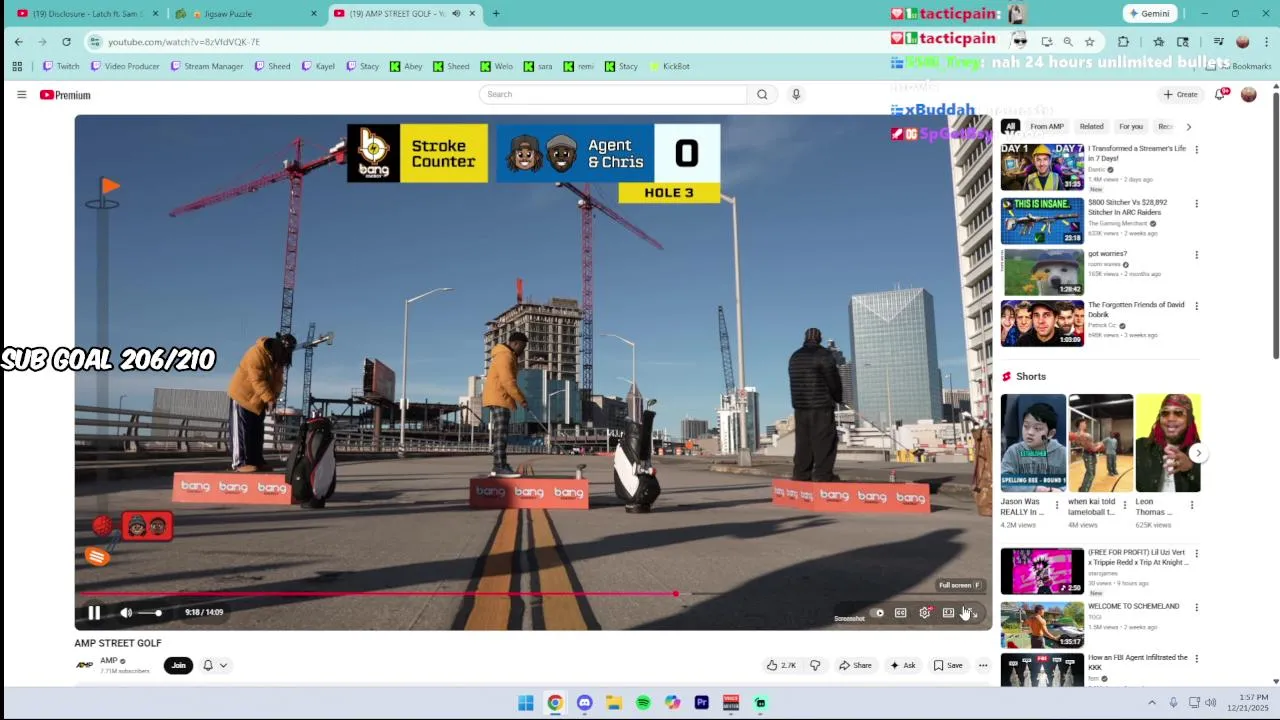Viewport: 1280px width, 720px height.
Task: Open the Create menu
Action: tap(1180, 94)
